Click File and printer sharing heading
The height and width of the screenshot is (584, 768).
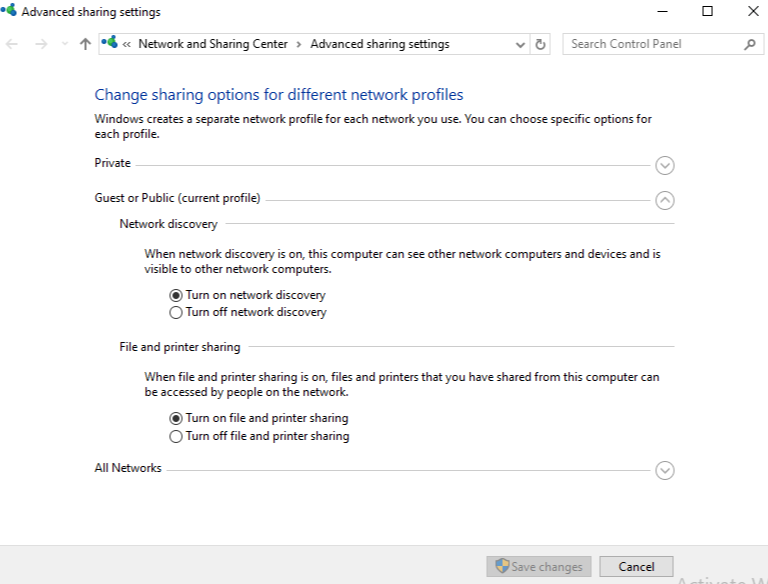[180, 347]
